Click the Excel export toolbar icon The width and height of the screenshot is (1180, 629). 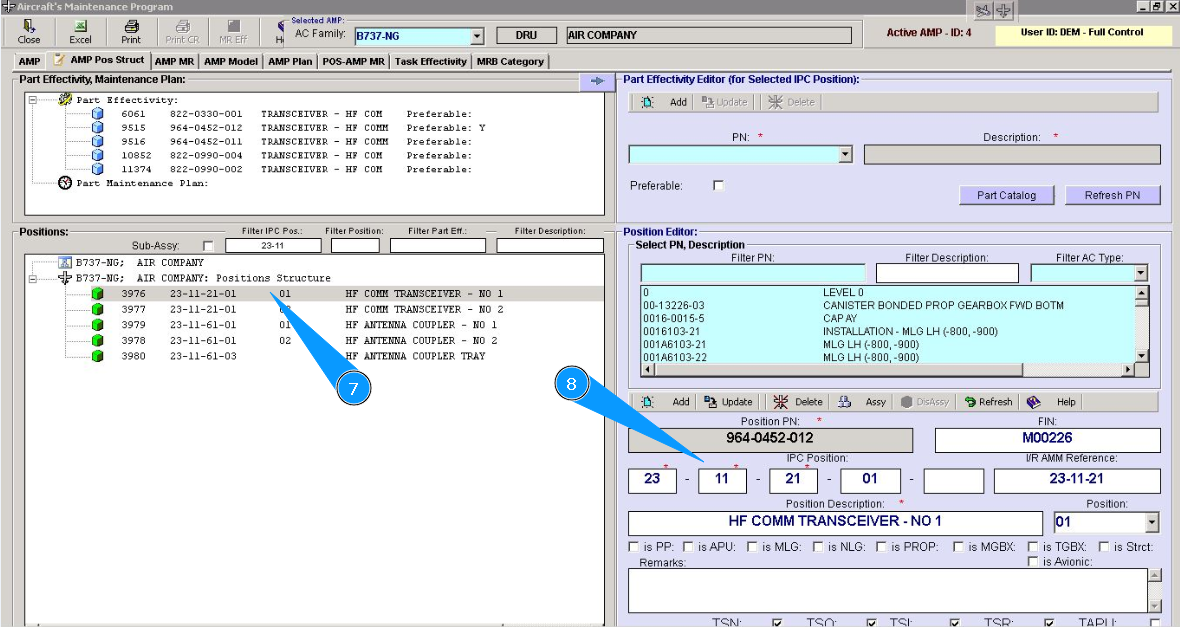(80, 27)
